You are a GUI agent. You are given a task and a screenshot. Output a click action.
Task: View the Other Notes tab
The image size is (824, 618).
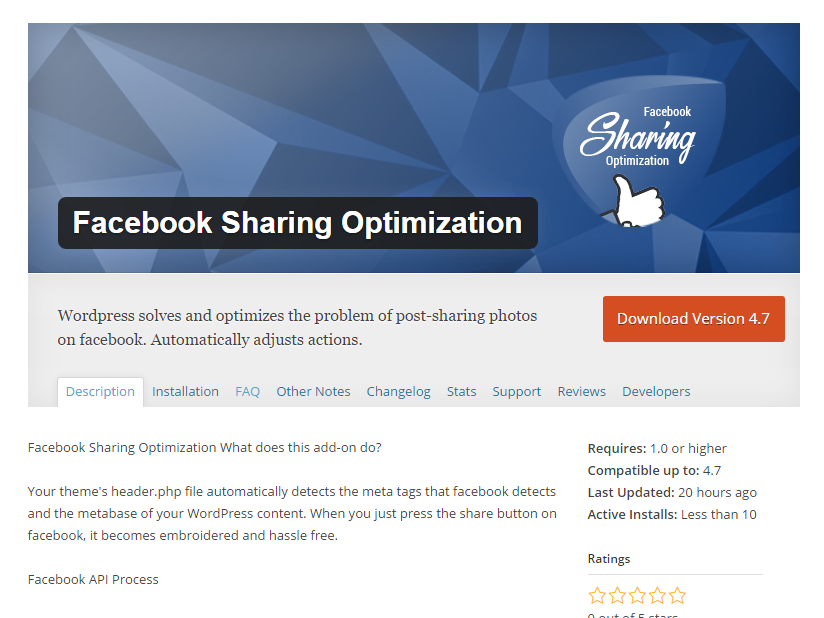(x=313, y=392)
